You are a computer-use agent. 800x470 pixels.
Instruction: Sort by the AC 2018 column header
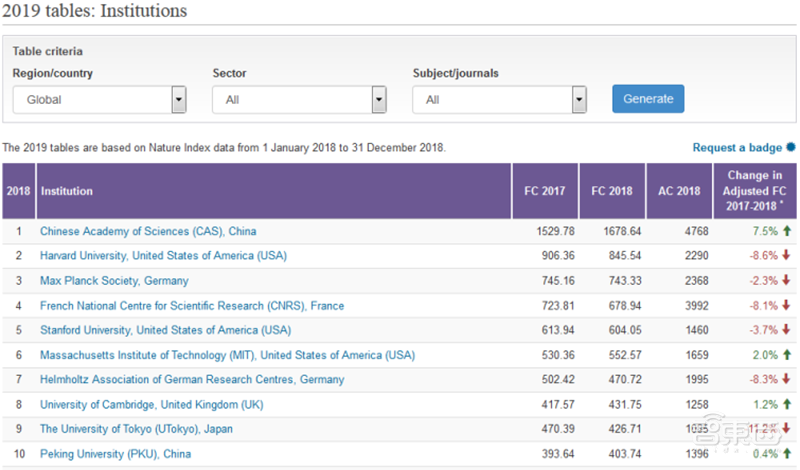click(679, 191)
